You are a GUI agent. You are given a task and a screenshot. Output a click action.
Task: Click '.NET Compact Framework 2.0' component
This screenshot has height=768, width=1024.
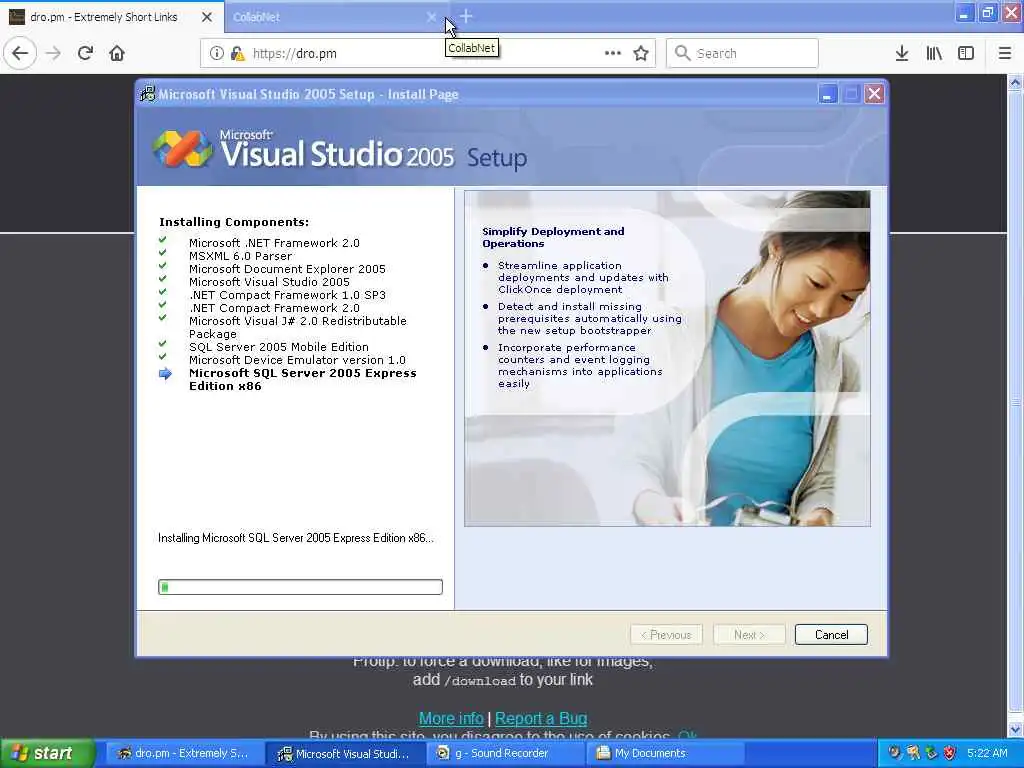[x=274, y=308]
